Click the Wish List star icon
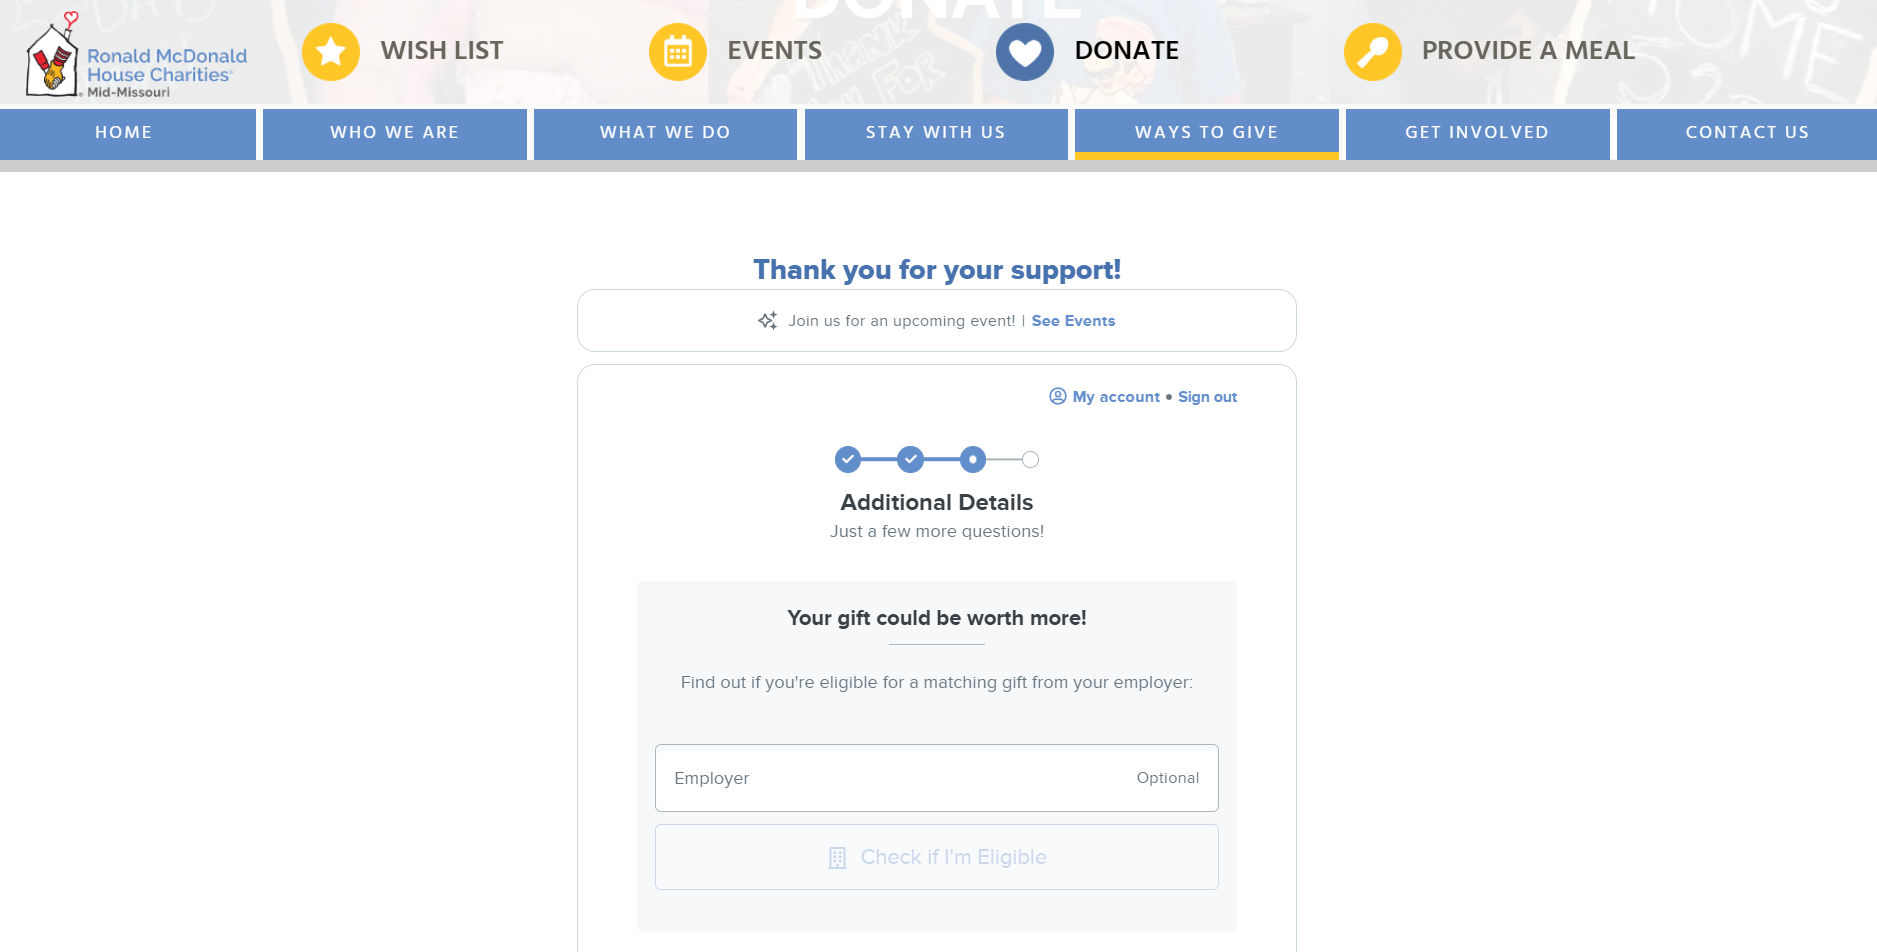Screen dimensions: 1877x952 (331, 52)
